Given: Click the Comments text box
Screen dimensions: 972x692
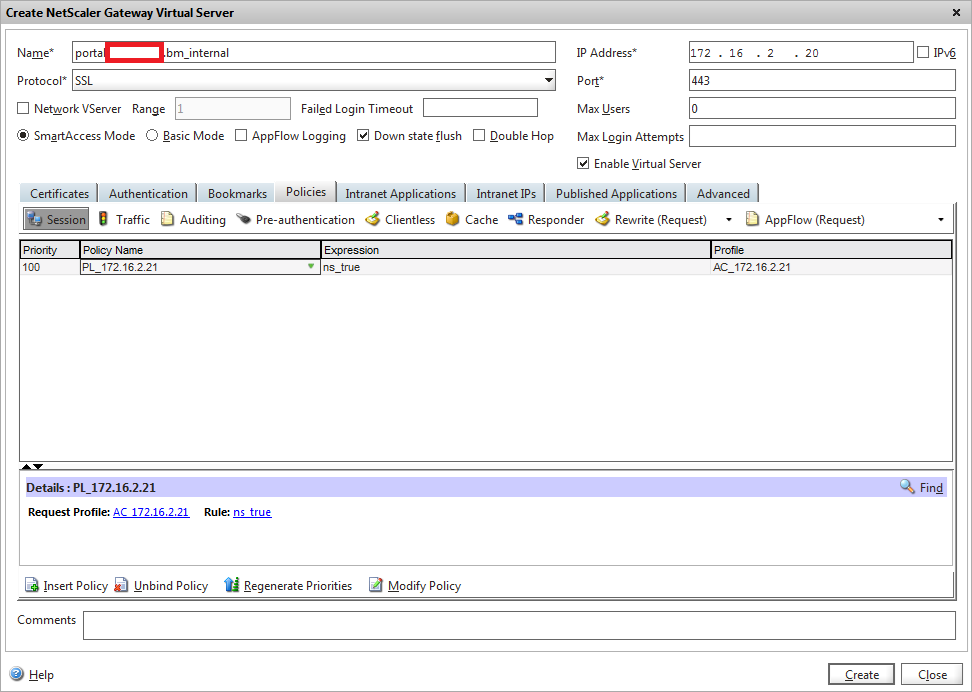Looking at the screenshot, I should tap(519, 625).
